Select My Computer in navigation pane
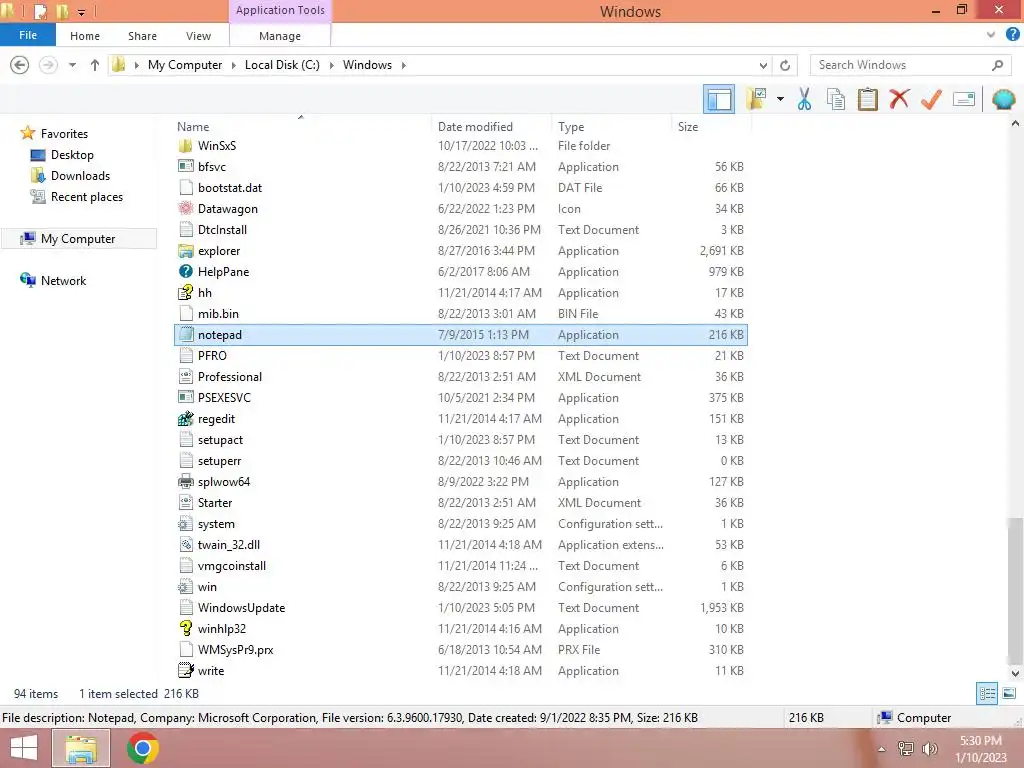Image resolution: width=1024 pixels, height=768 pixels. click(78, 239)
